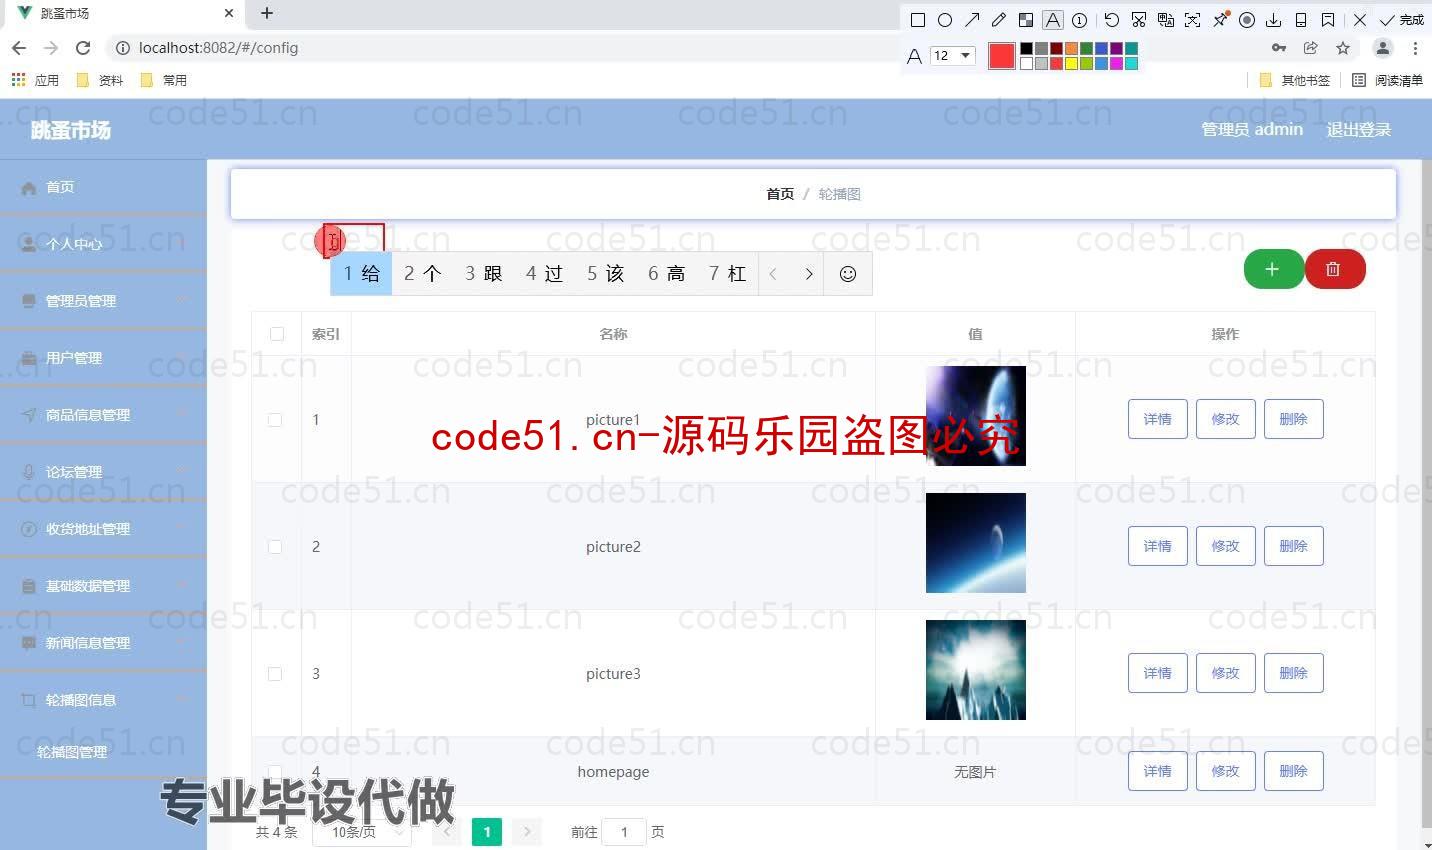Screen dimensions: 1432x850
Task: Choose IME candidate 6 高
Action: click(x=667, y=274)
